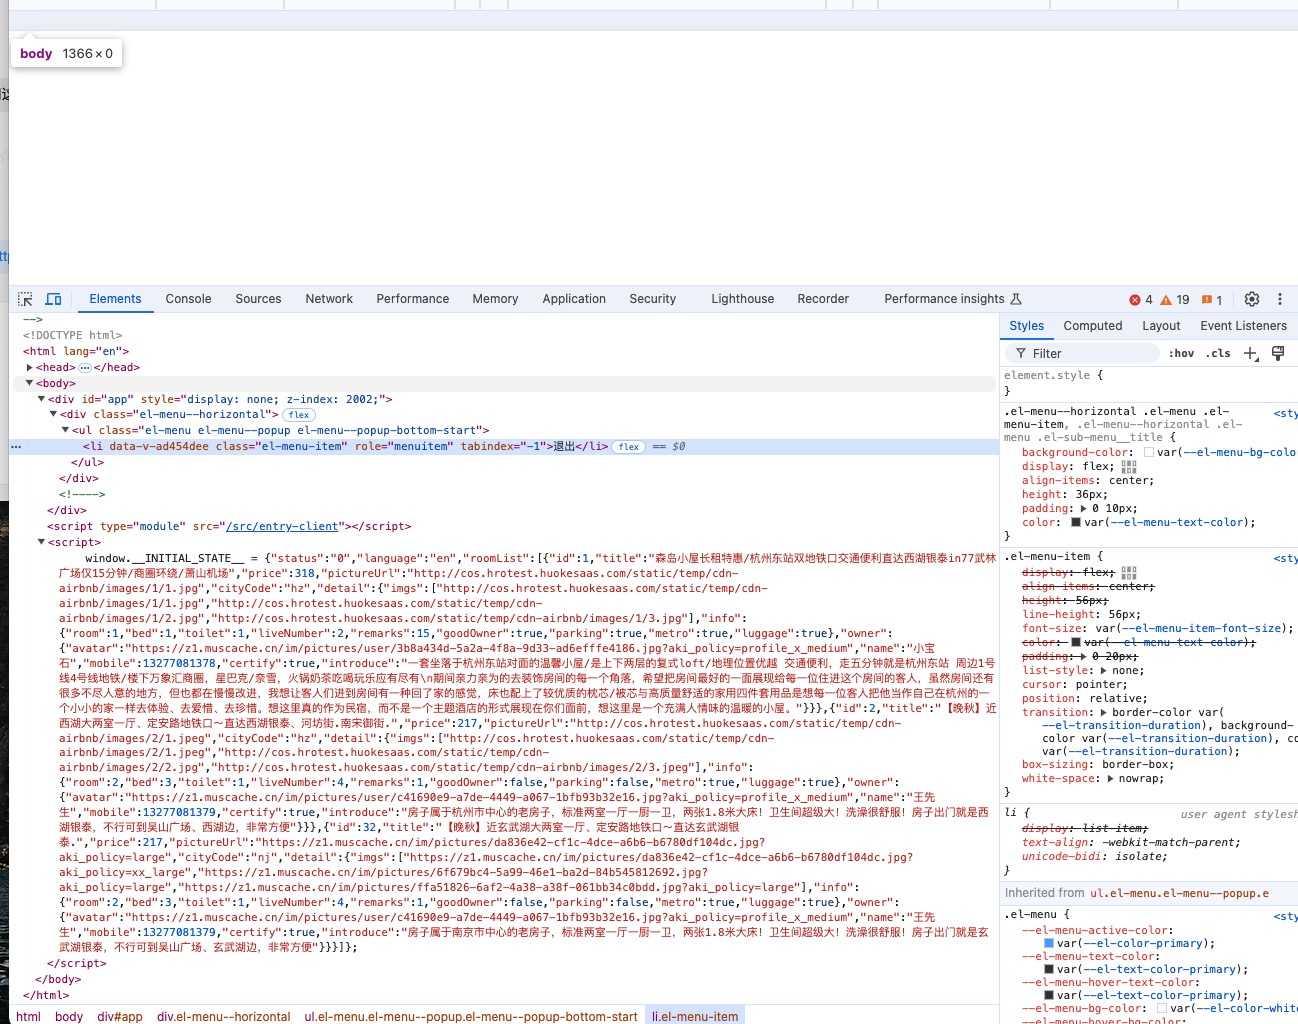Select the div#app breadcrumb
1298x1024 pixels.
120,1016
